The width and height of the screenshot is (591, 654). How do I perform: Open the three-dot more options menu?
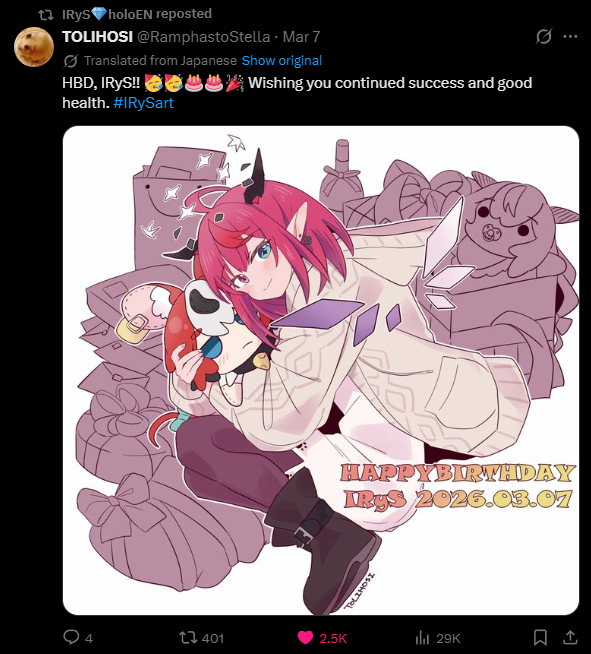pyautogui.click(x=570, y=37)
